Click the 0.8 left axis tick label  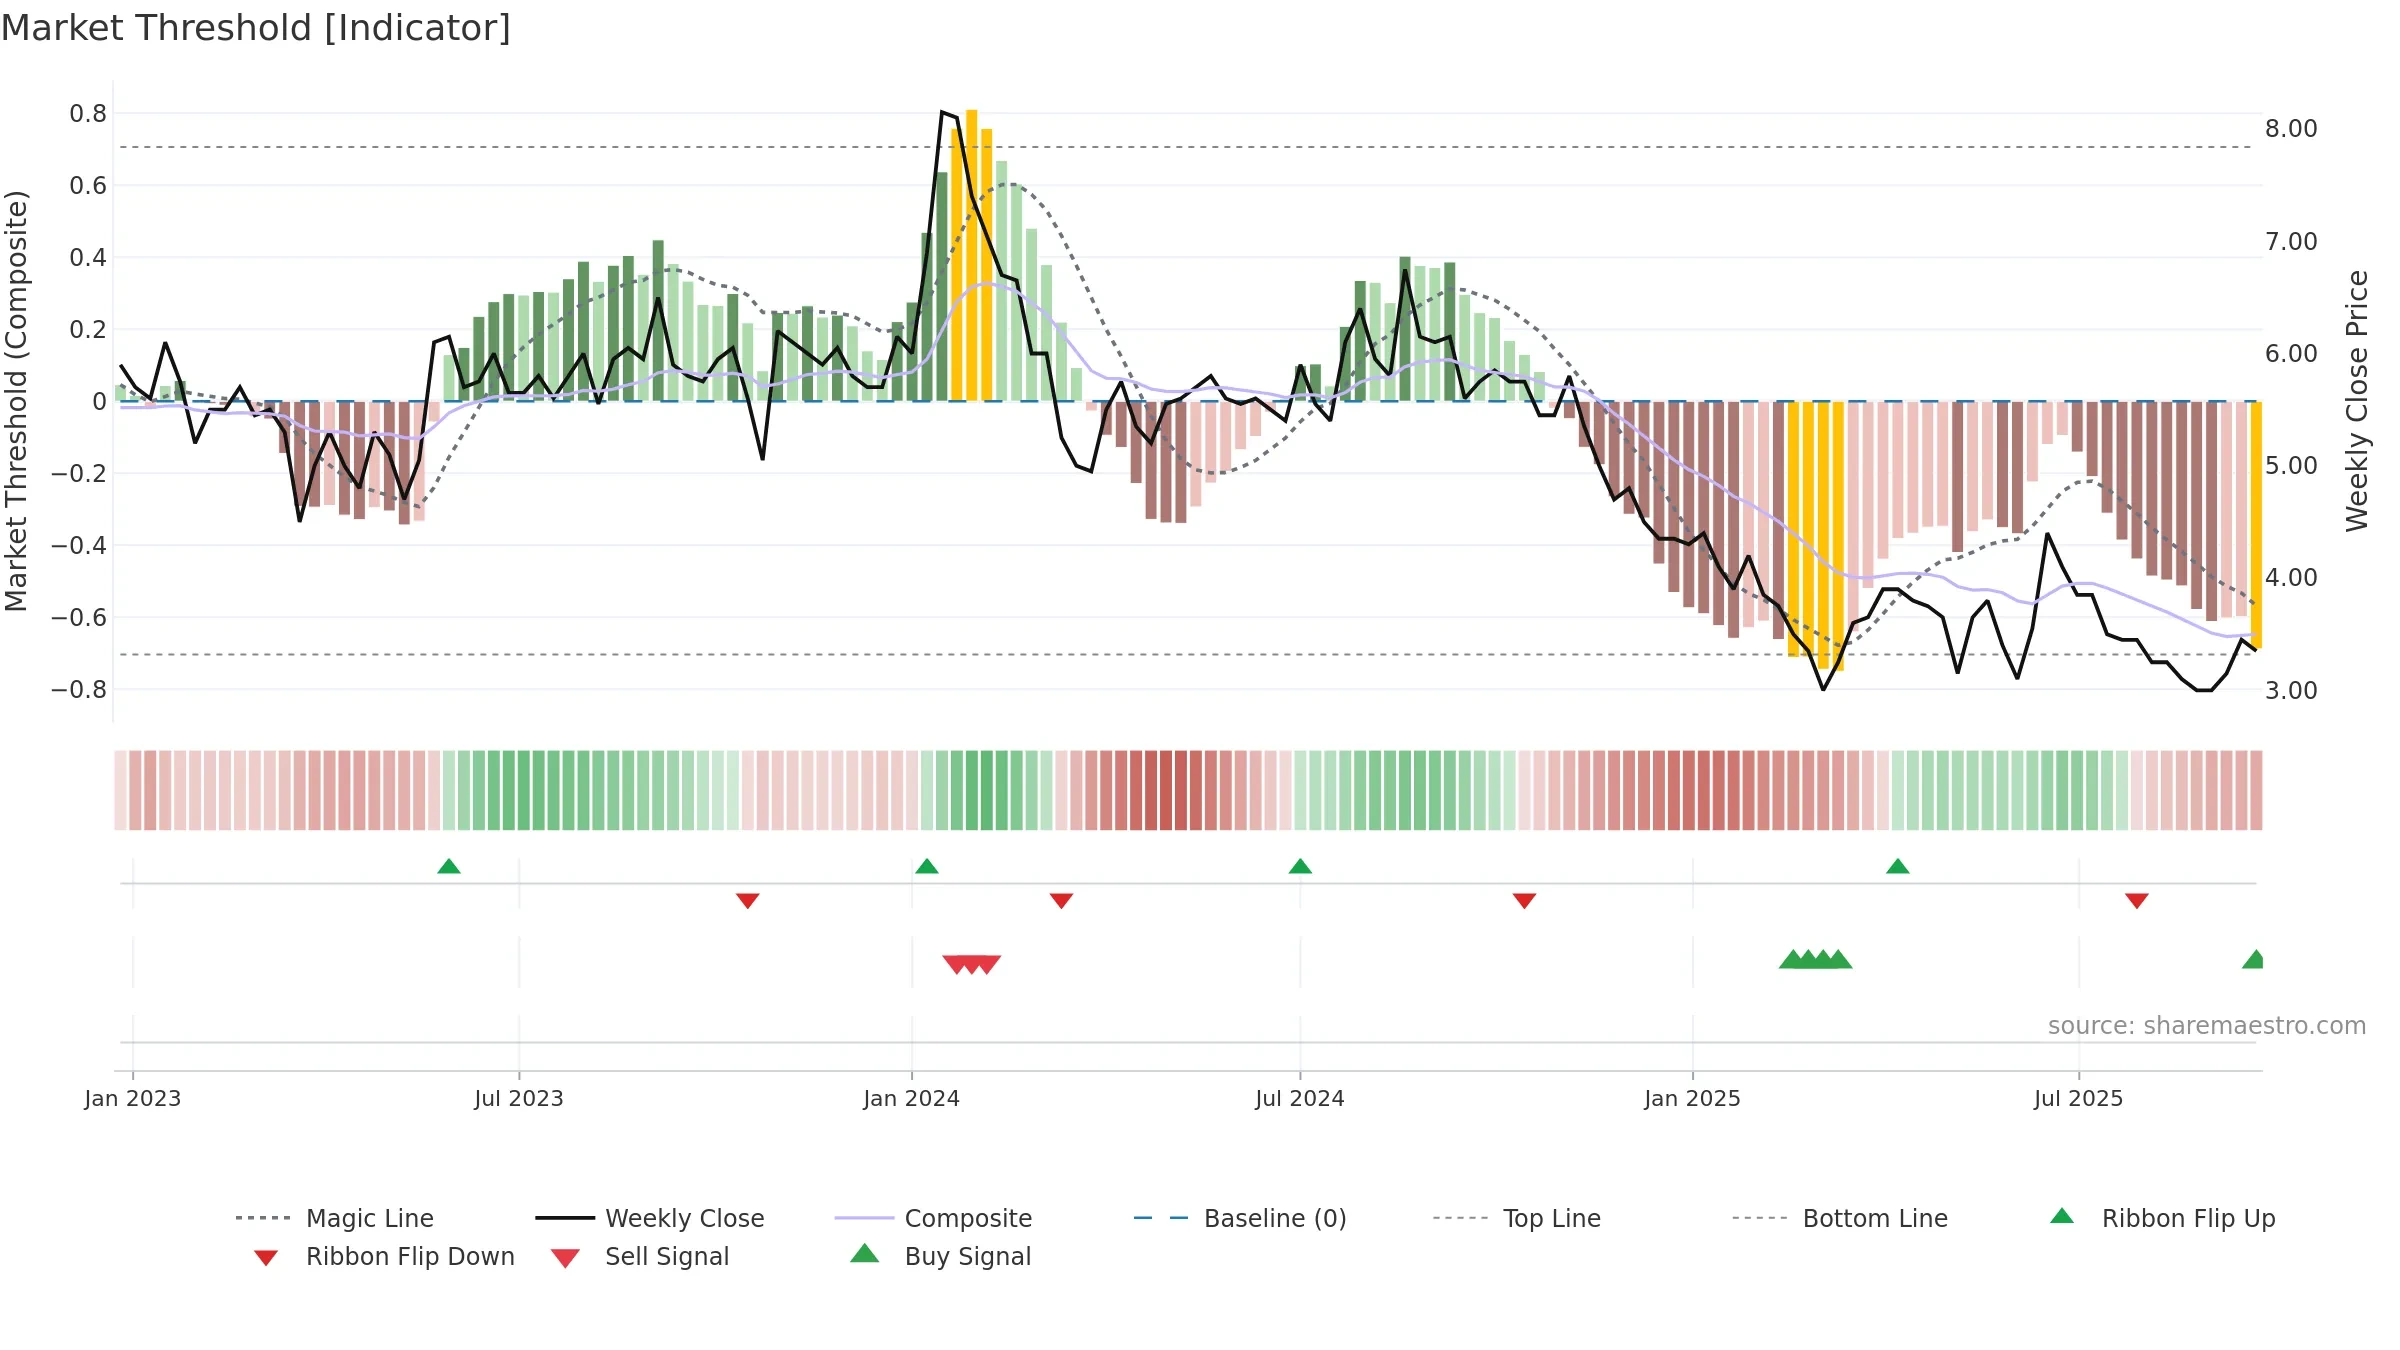pos(88,114)
